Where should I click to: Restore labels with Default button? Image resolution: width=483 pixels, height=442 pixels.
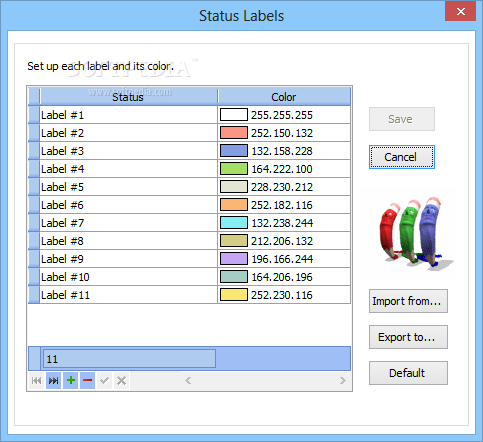[x=408, y=373]
